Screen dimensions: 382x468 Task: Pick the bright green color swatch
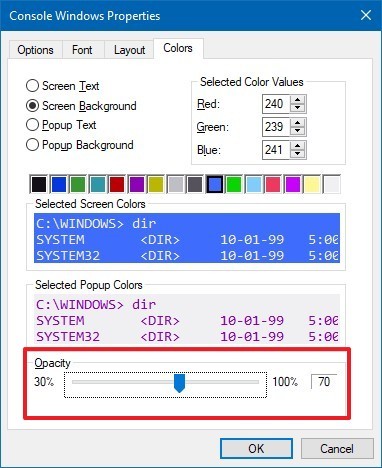click(x=234, y=184)
